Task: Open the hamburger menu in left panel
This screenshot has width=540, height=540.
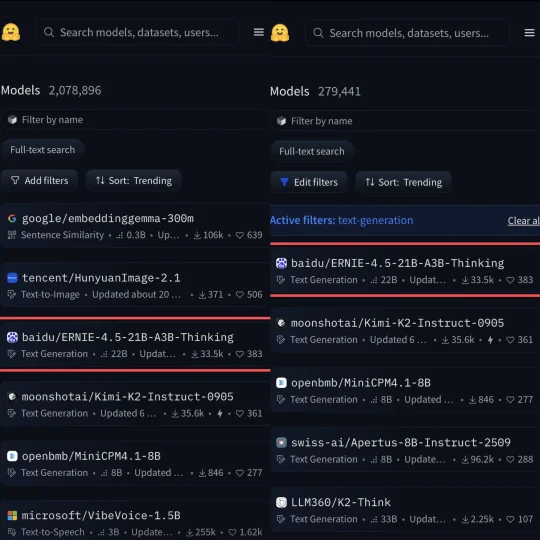Action: coord(259,32)
